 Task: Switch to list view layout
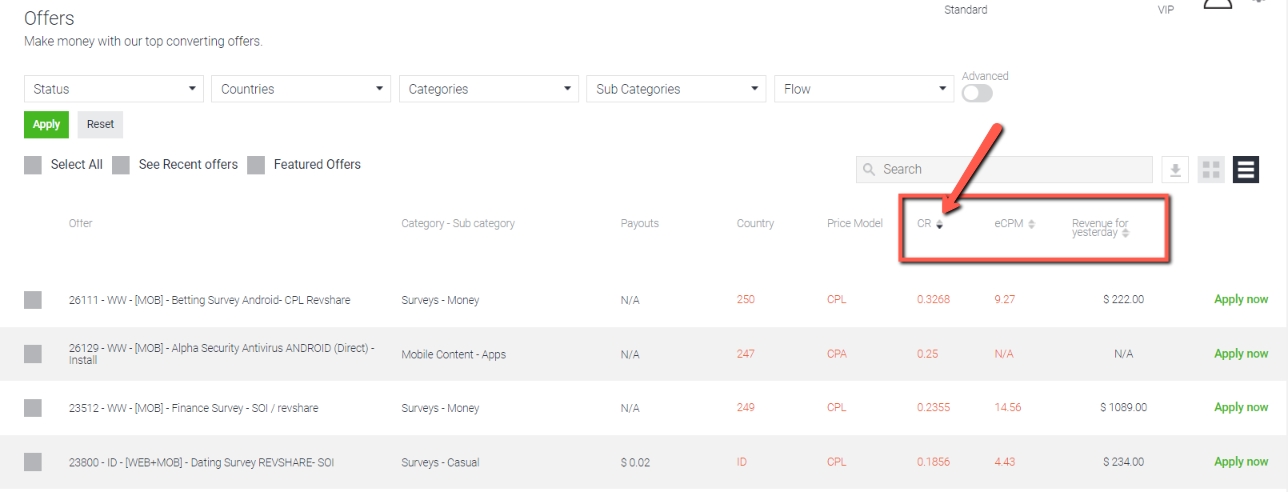pos(1245,170)
